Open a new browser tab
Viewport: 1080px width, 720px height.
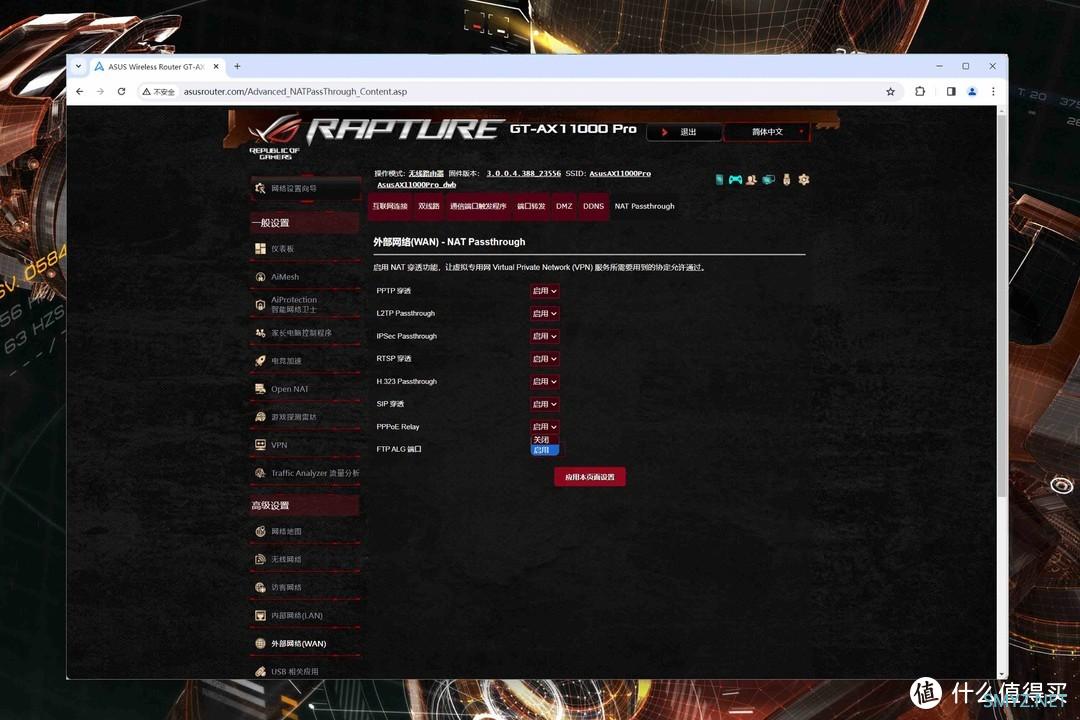[x=237, y=66]
